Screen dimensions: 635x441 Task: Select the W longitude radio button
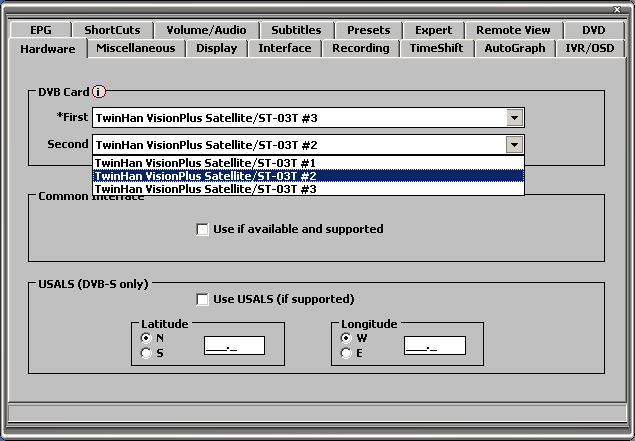(x=346, y=338)
